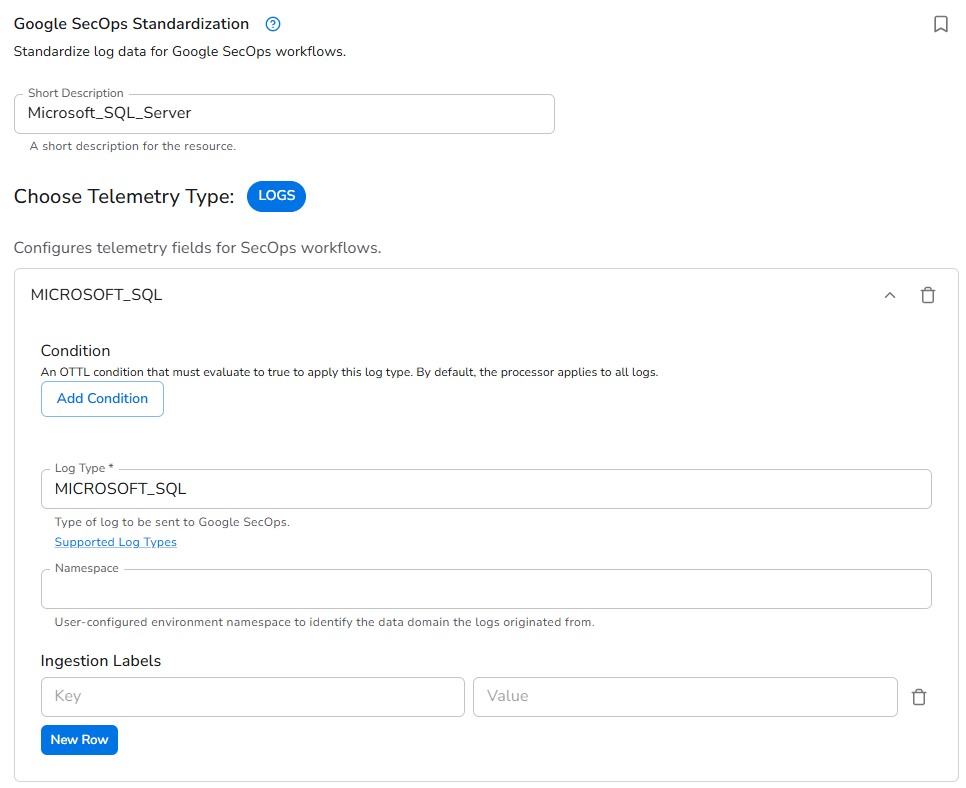Click the 'An OTTL condition' description text
Viewport: 966px width, 788px height.
(349, 372)
